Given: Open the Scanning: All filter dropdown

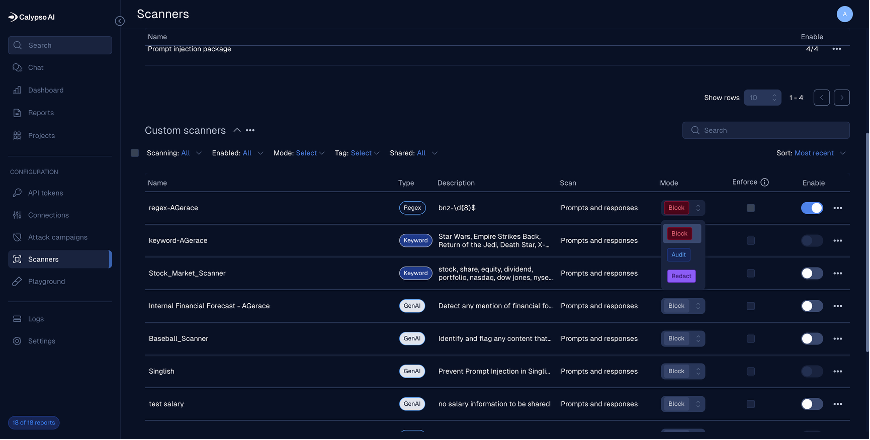Looking at the screenshot, I should click(174, 153).
